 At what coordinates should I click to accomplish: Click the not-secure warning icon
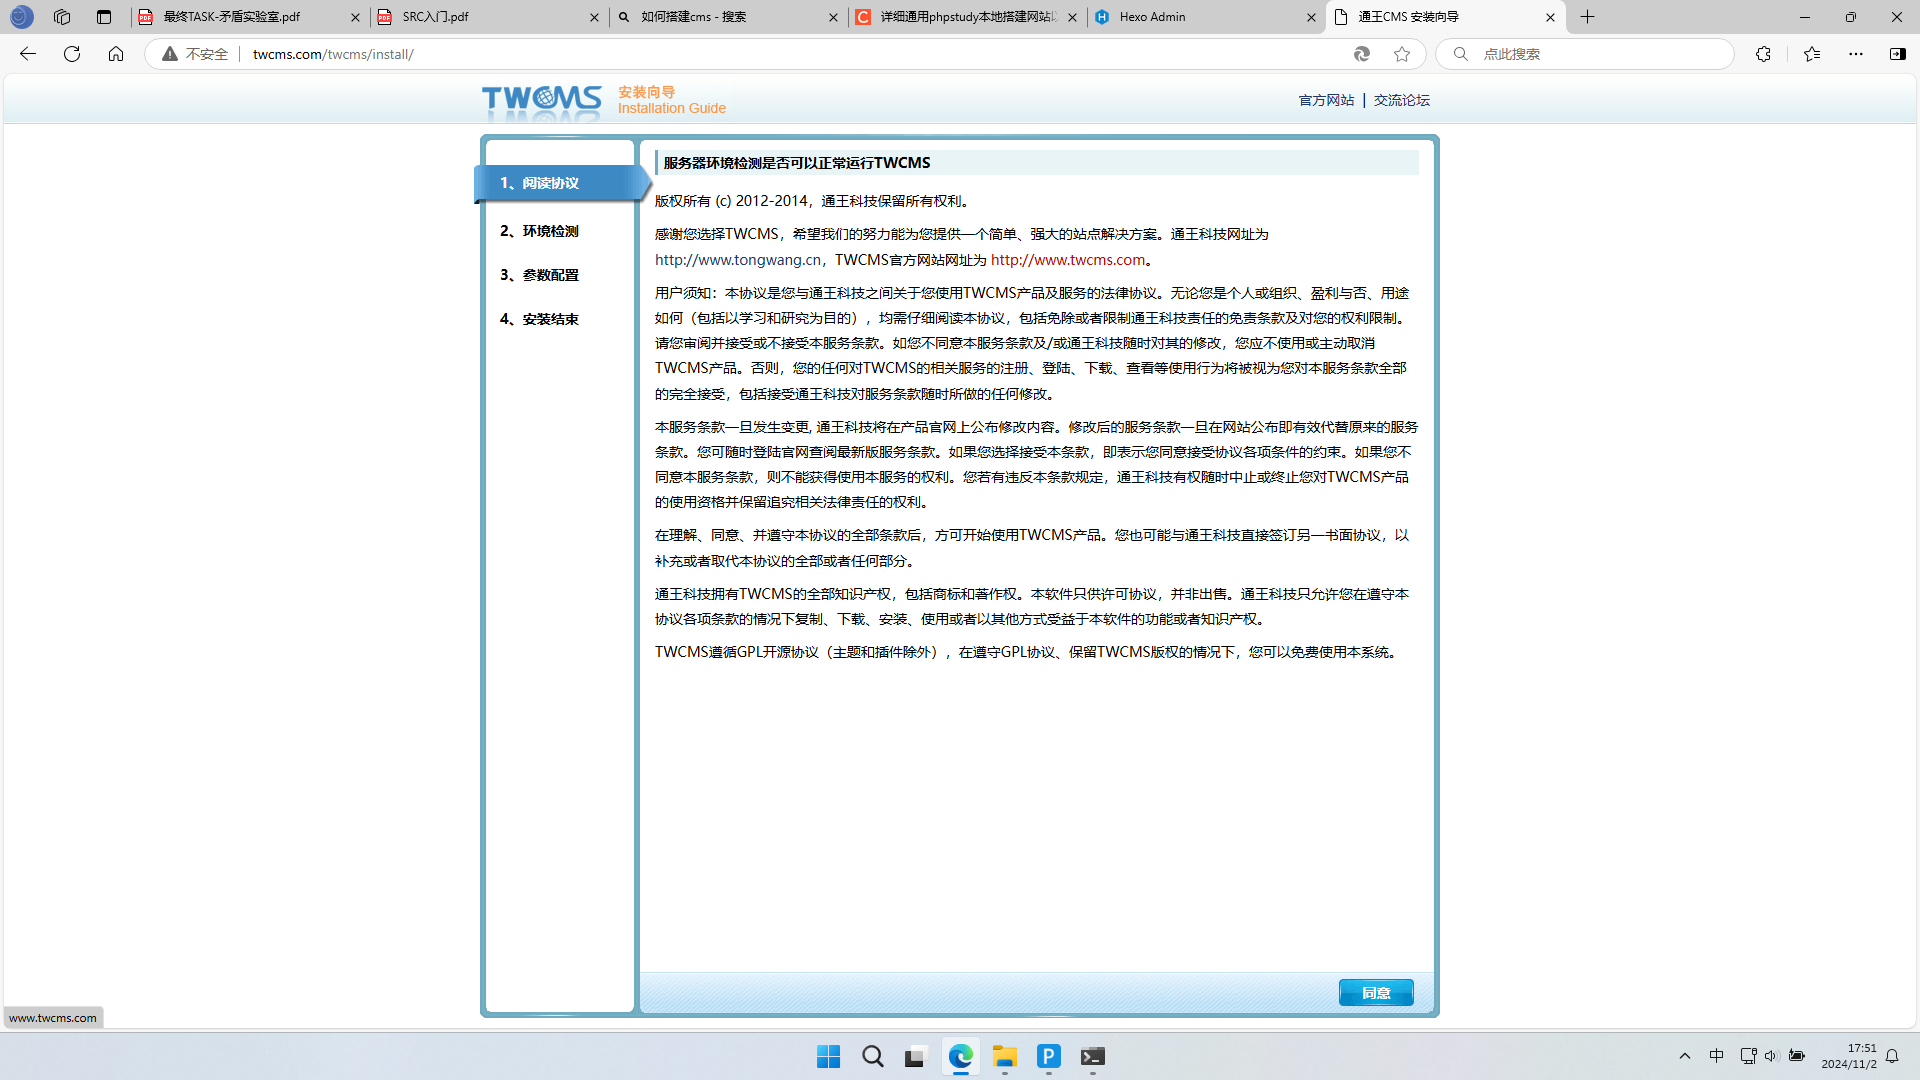coord(170,54)
